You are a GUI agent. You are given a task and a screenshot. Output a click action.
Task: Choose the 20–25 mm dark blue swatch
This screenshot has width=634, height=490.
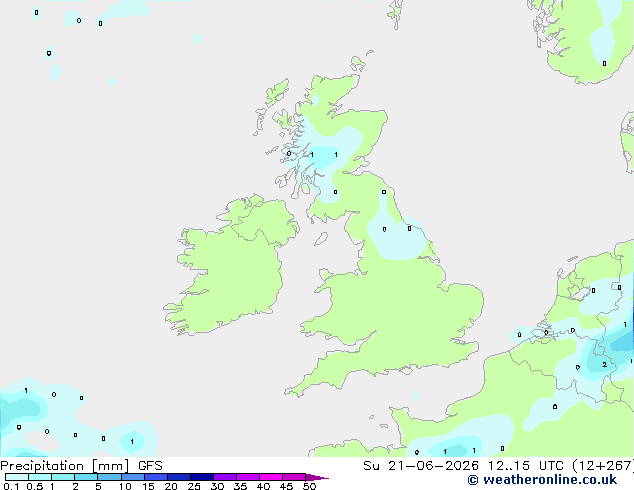178,477
